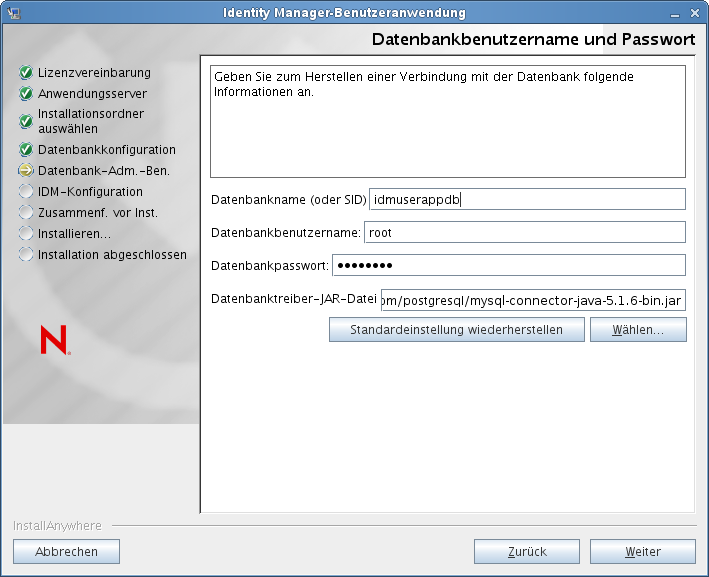709x577 pixels.
Task: Click the yellow arrow icon beside Datenbank-Adm.-Ben.
Action: tap(26, 170)
